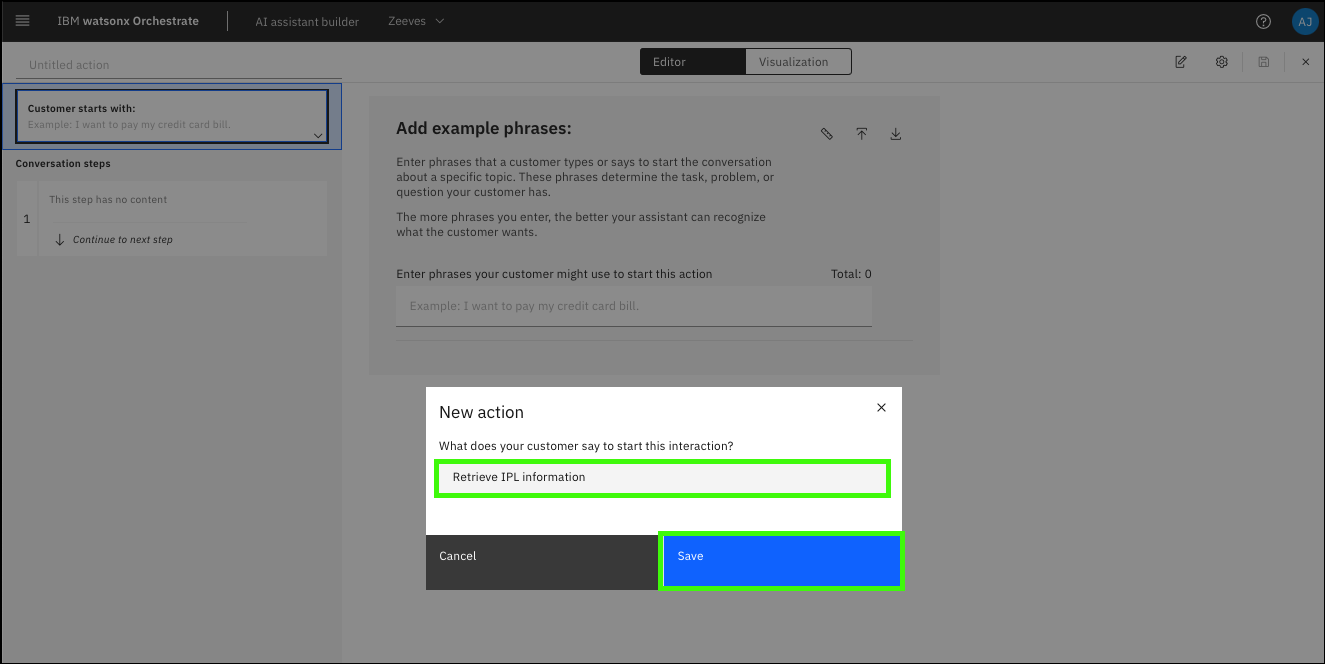Click the download phrases icon
Image resolution: width=1325 pixels, height=664 pixels.
(x=896, y=134)
